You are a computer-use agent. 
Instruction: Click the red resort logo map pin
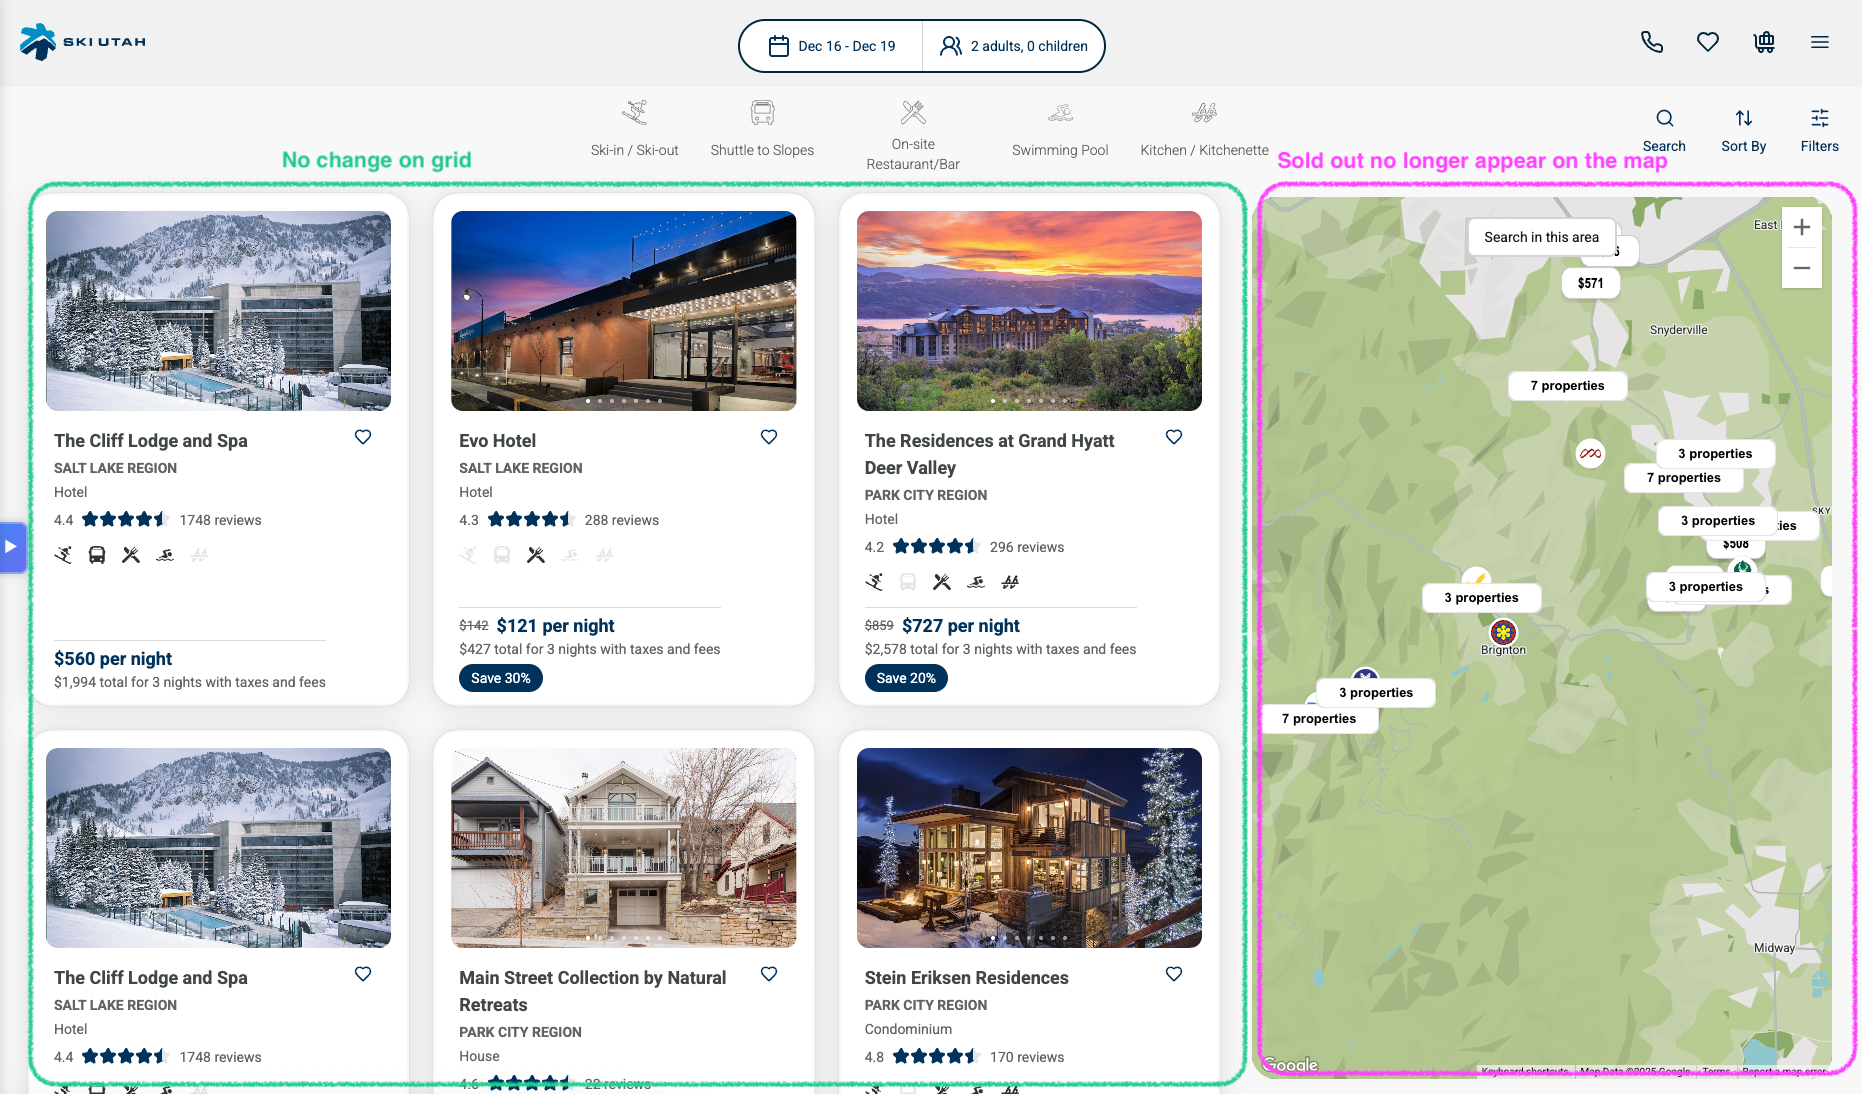1590,454
